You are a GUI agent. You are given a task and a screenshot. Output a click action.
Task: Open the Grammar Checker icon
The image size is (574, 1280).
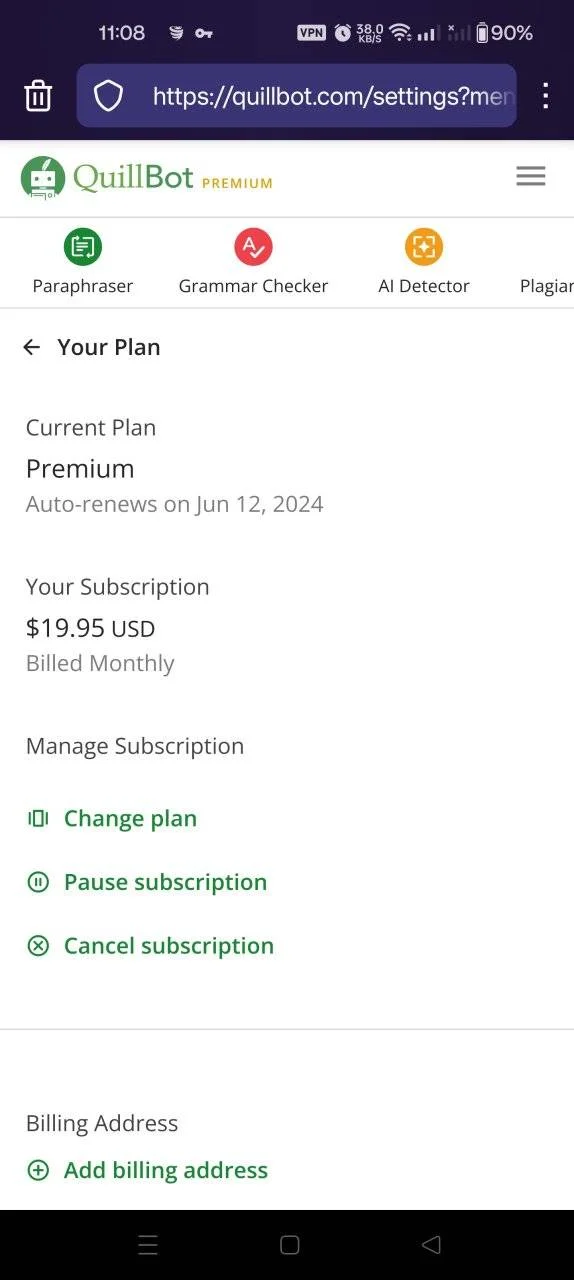(253, 246)
